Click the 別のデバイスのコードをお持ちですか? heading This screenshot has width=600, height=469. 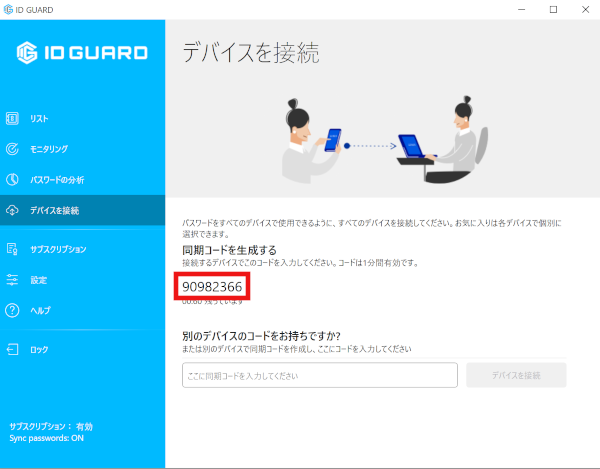(261, 336)
